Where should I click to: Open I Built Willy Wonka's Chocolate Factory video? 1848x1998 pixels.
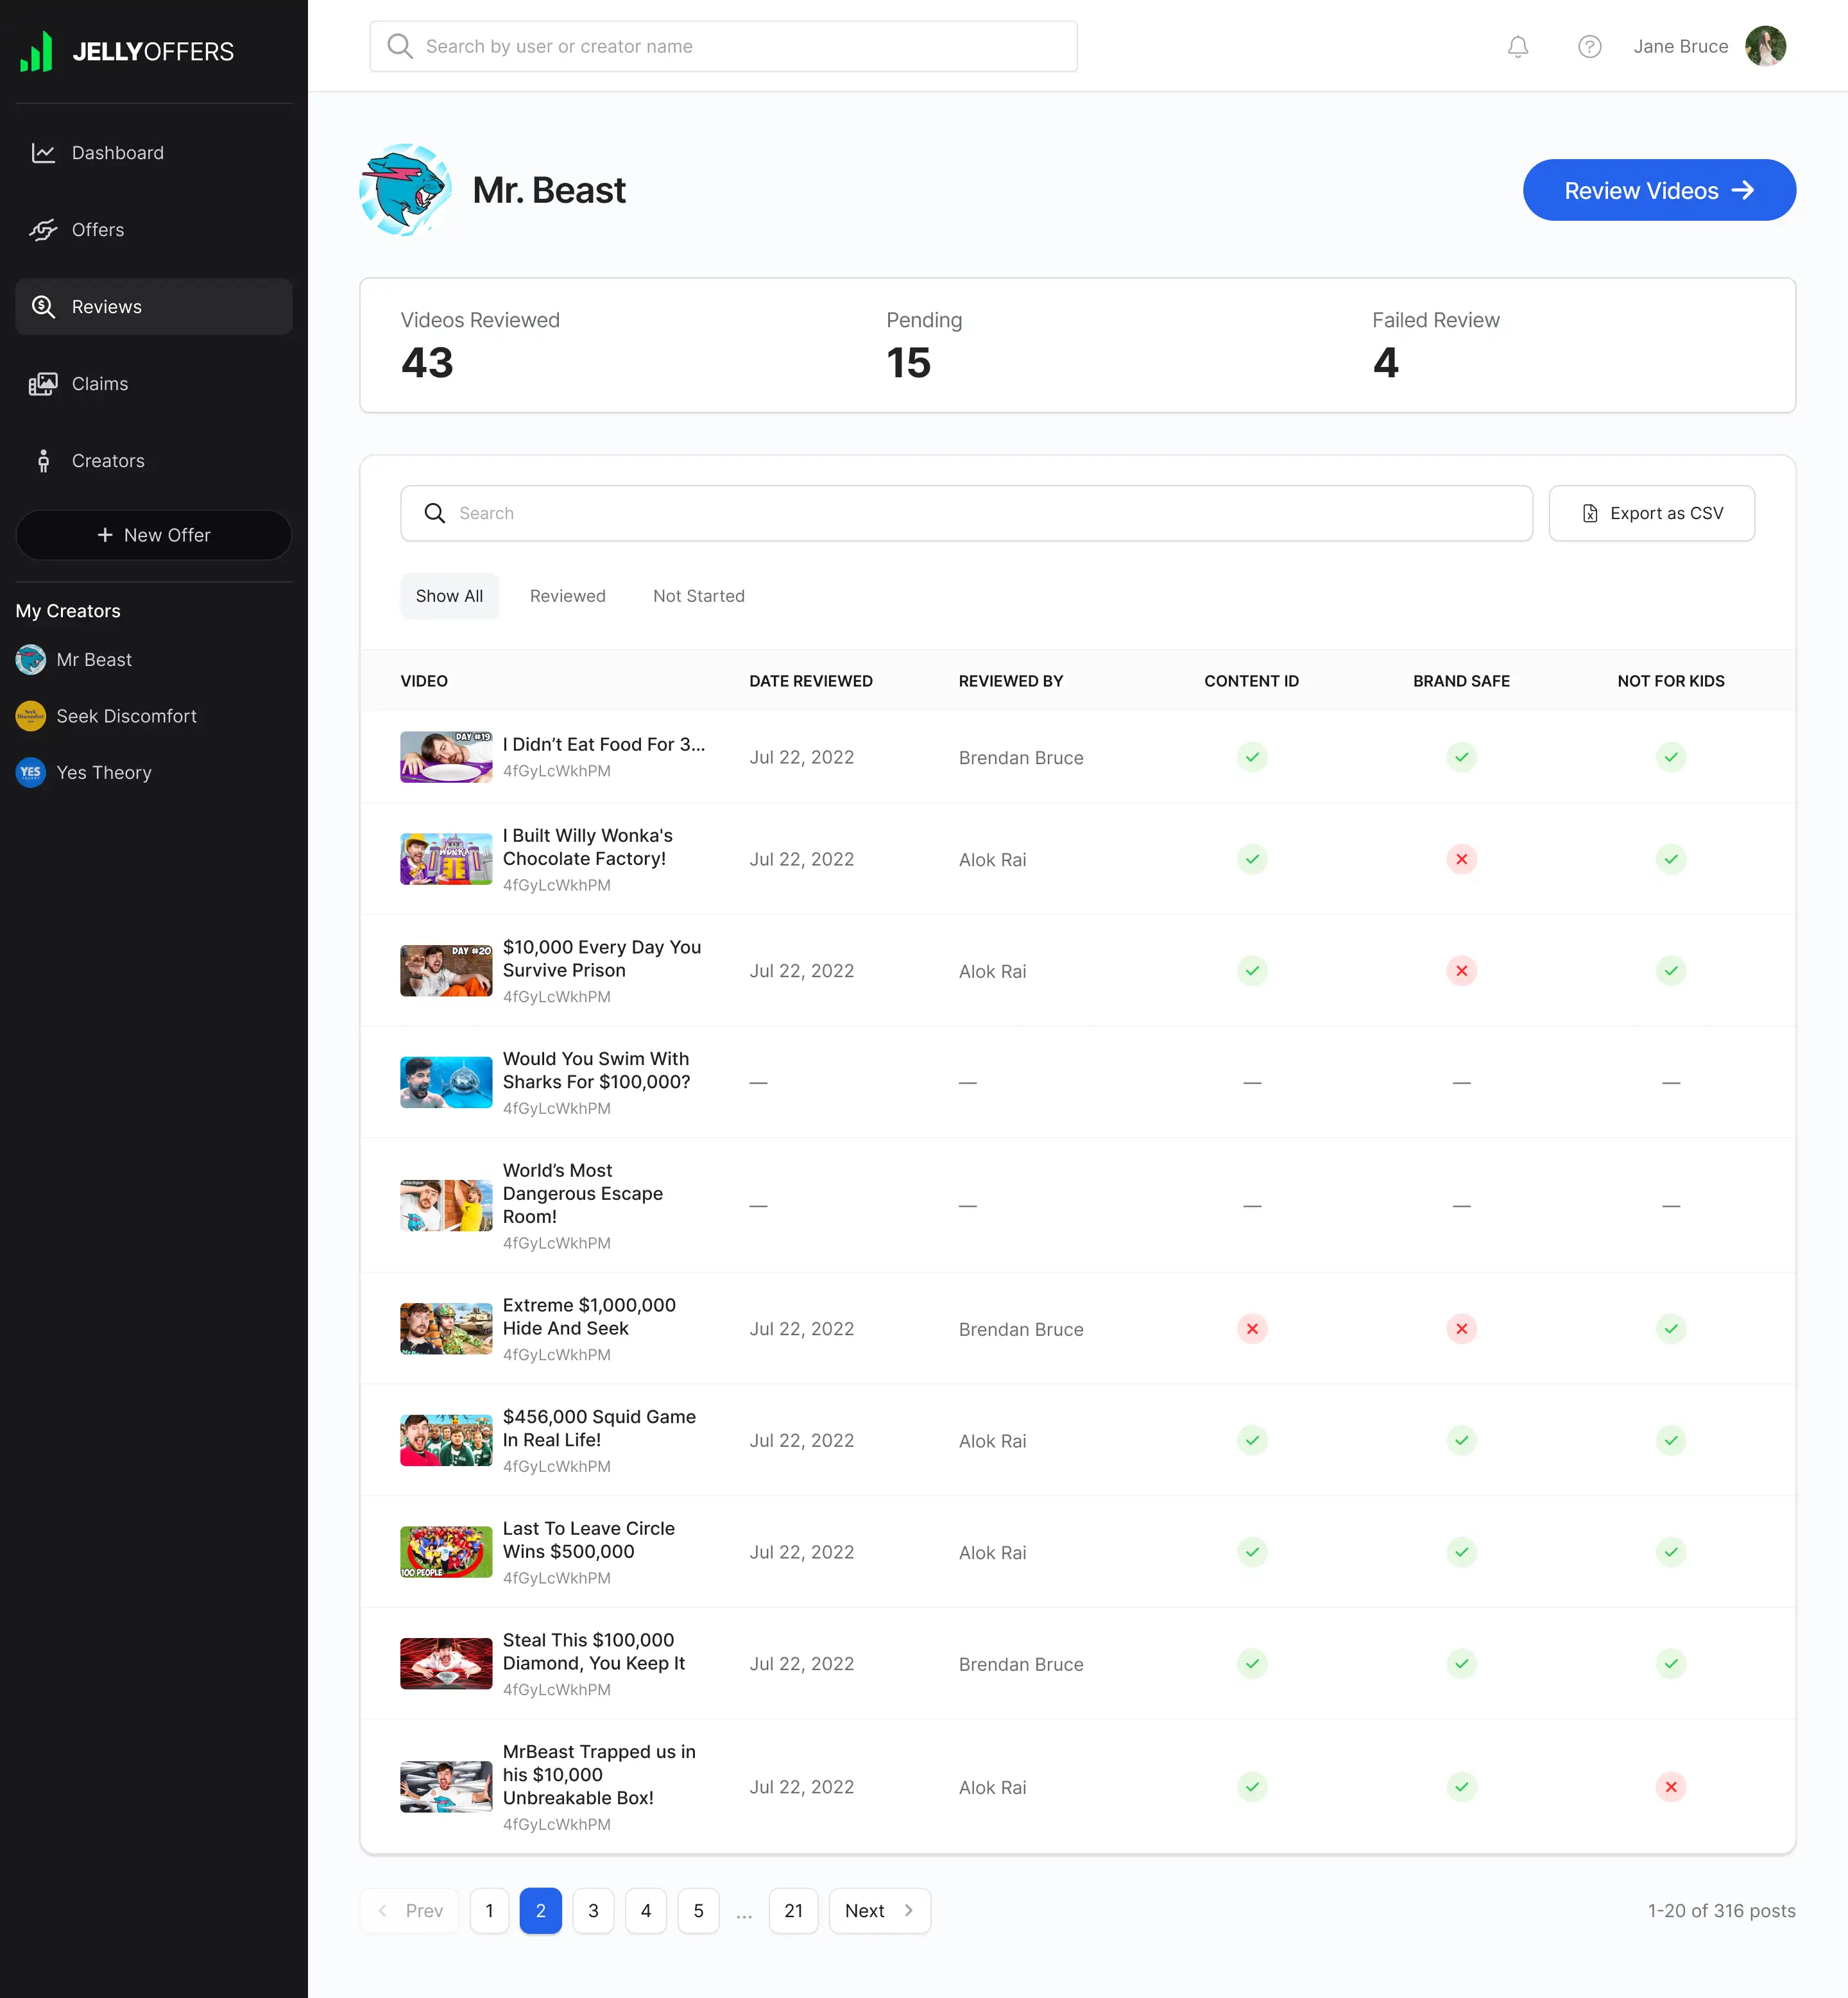pyautogui.click(x=588, y=847)
